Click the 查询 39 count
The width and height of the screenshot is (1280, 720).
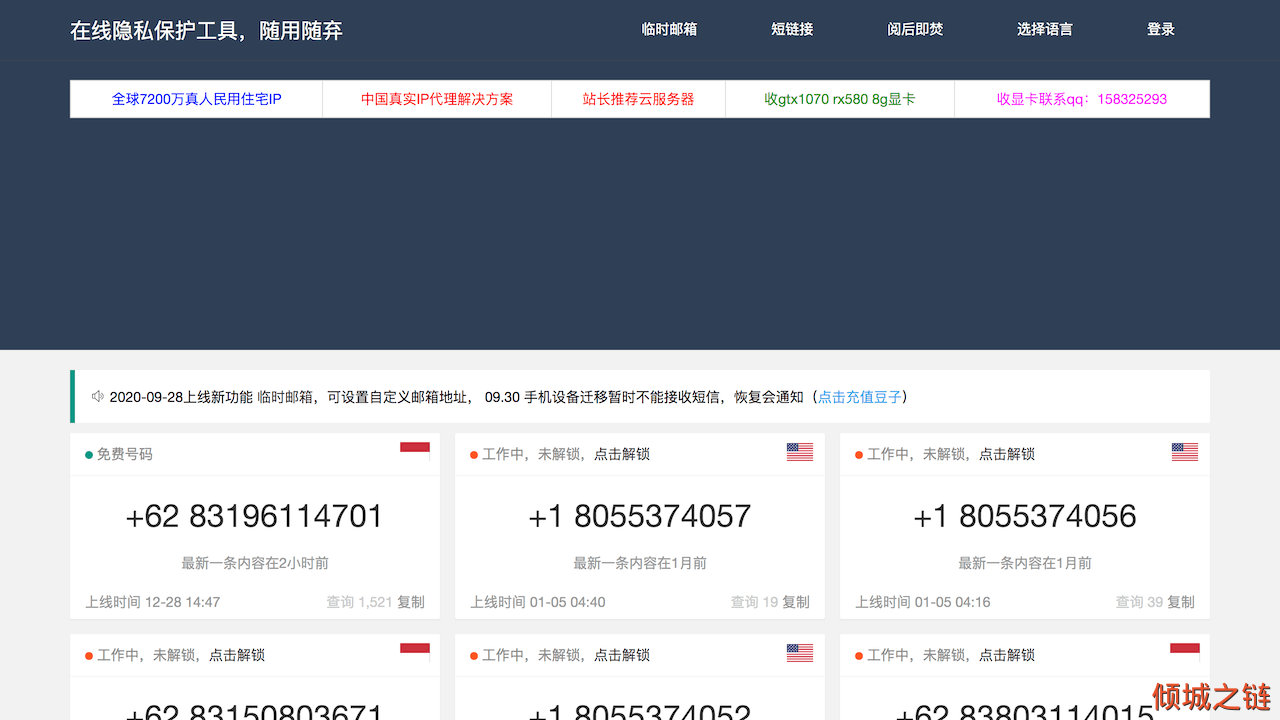pyautogui.click(x=1139, y=602)
